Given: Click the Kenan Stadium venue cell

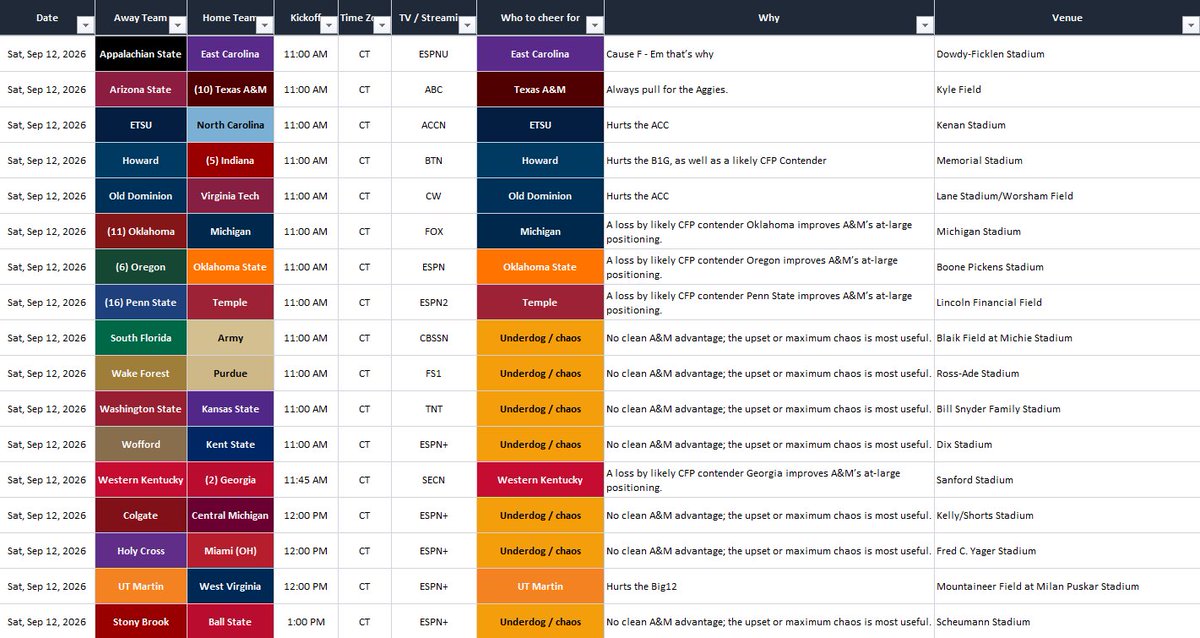Looking at the screenshot, I should [x=1067, y=125].
